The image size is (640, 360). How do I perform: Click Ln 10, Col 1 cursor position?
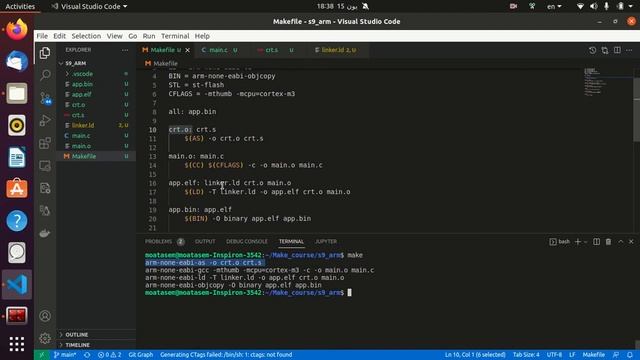(475, 355)
